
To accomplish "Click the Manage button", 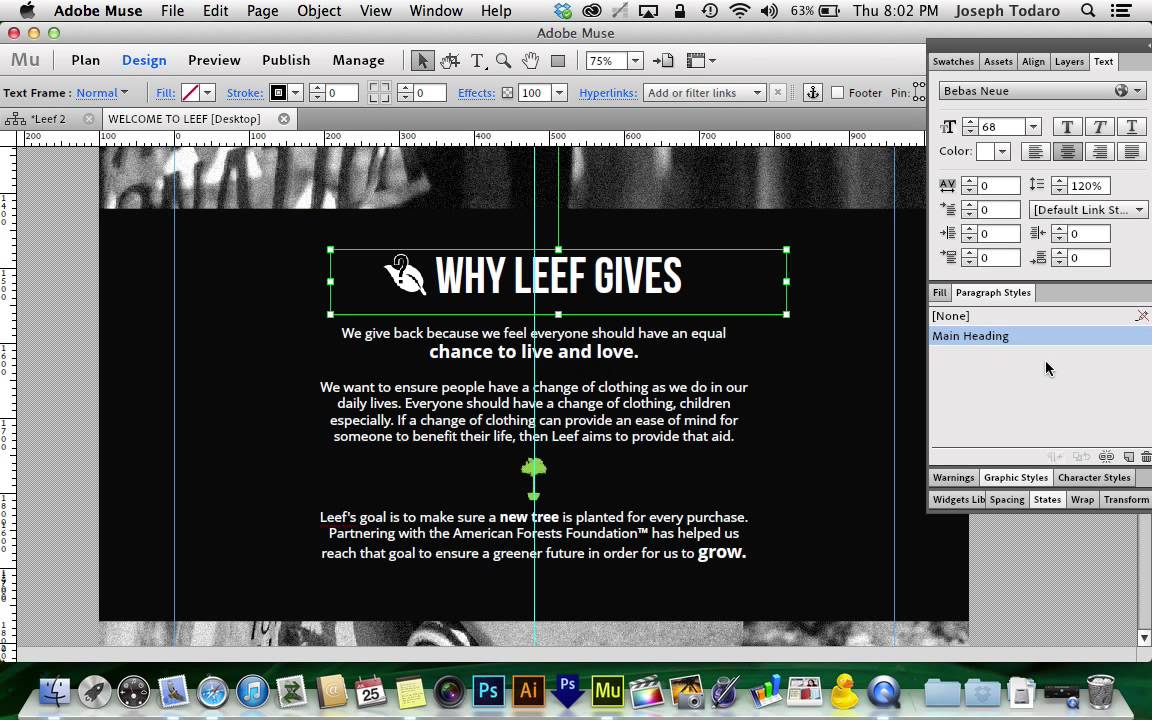I will 359,60.
